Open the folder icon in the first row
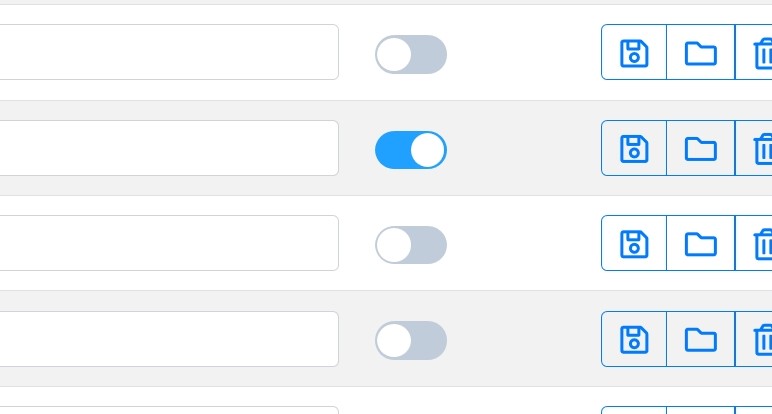This screenshot has width=772, height=414. tap(700, 53)
